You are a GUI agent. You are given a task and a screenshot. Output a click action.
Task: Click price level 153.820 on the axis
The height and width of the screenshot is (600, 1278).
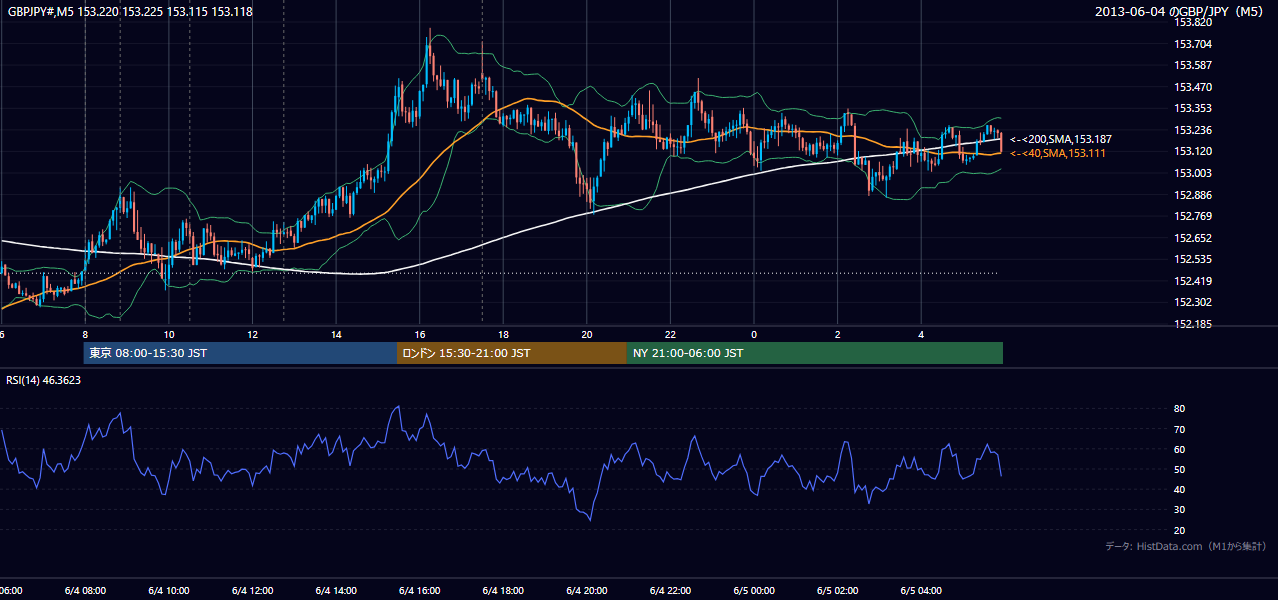tap(1192, 22)
